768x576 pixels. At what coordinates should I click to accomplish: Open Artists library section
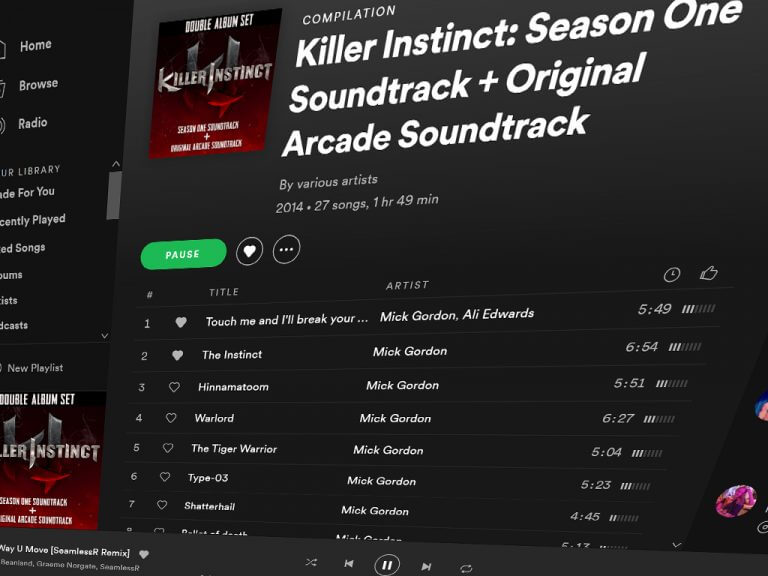point(9,300)
